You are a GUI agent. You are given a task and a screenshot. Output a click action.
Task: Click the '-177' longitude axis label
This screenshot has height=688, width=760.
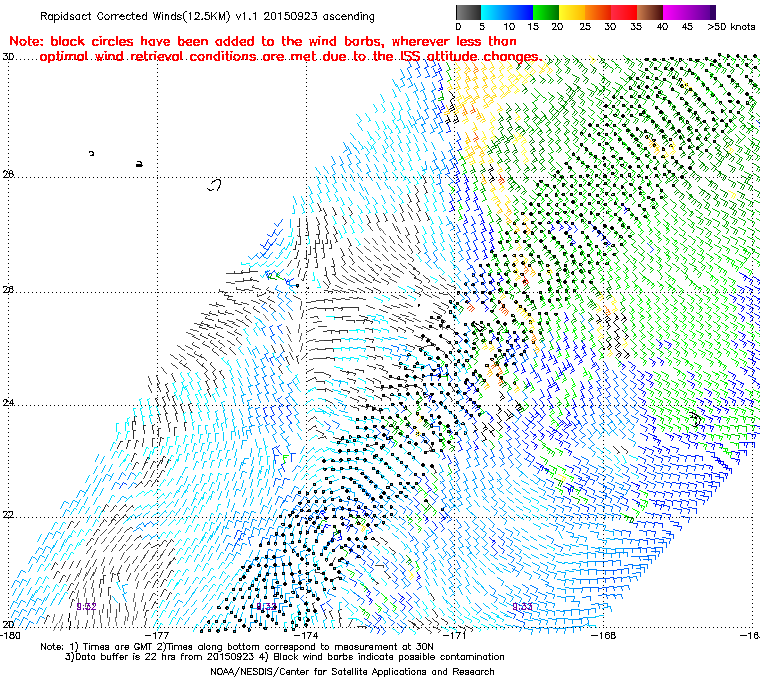pos(158,635)
